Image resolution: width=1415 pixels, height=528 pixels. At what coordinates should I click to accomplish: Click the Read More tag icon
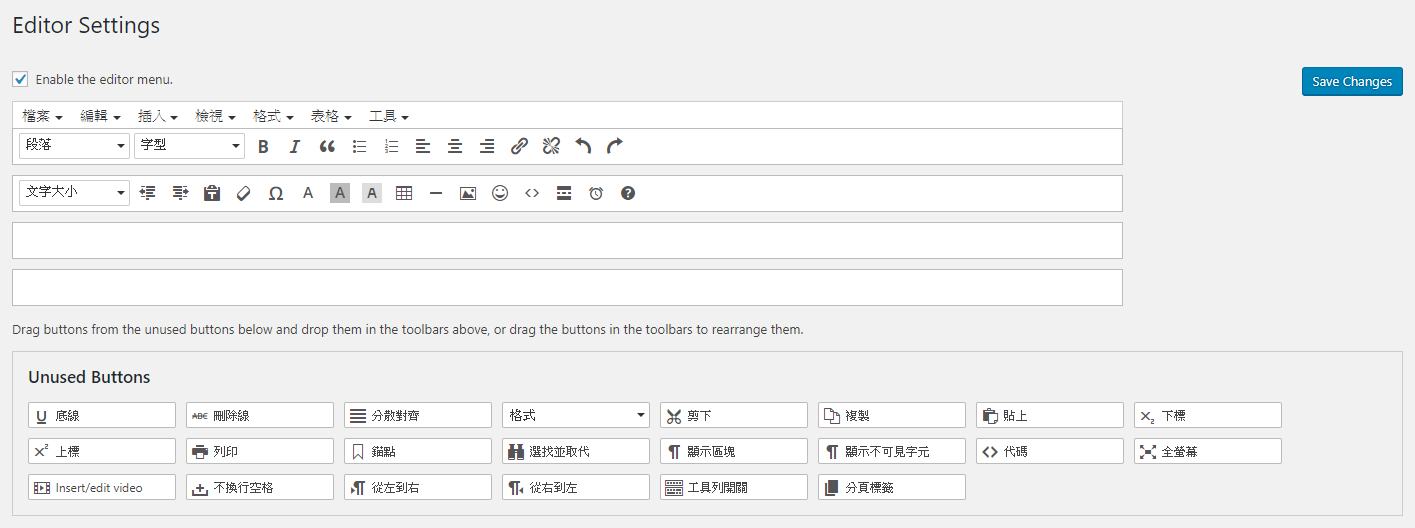tap(564, 193)
